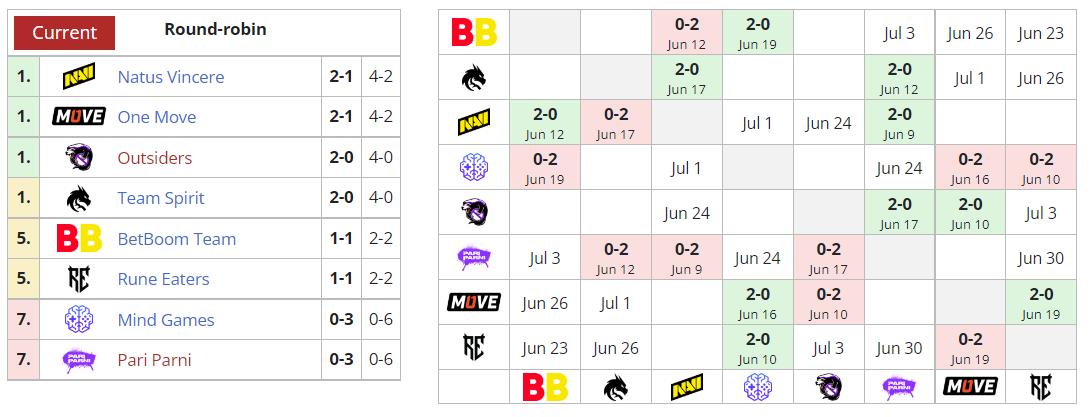Click NAVI 2-0 Jun 9 result cell
The height and width of the screenshot is (417, 1090).
pos(900,123)
